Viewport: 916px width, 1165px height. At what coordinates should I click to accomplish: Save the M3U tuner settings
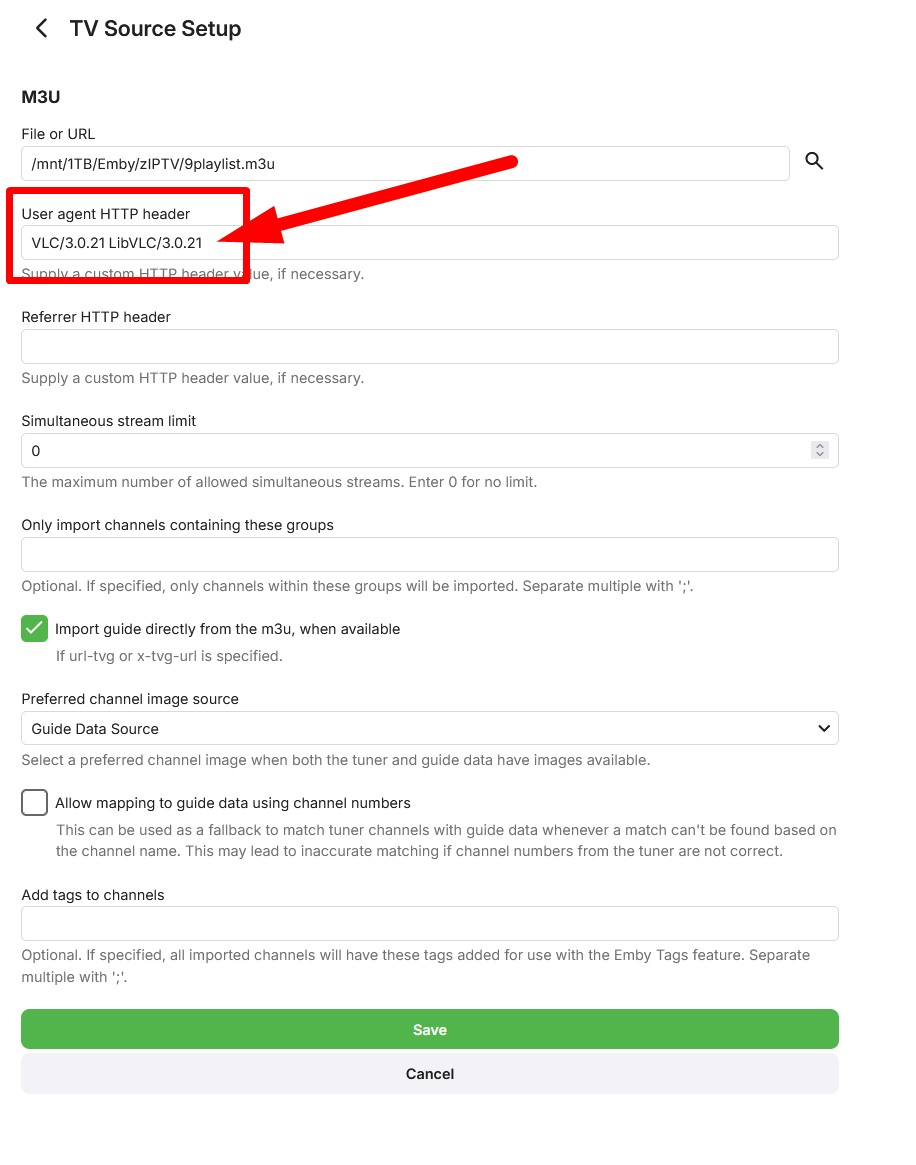coord(430,1028)
